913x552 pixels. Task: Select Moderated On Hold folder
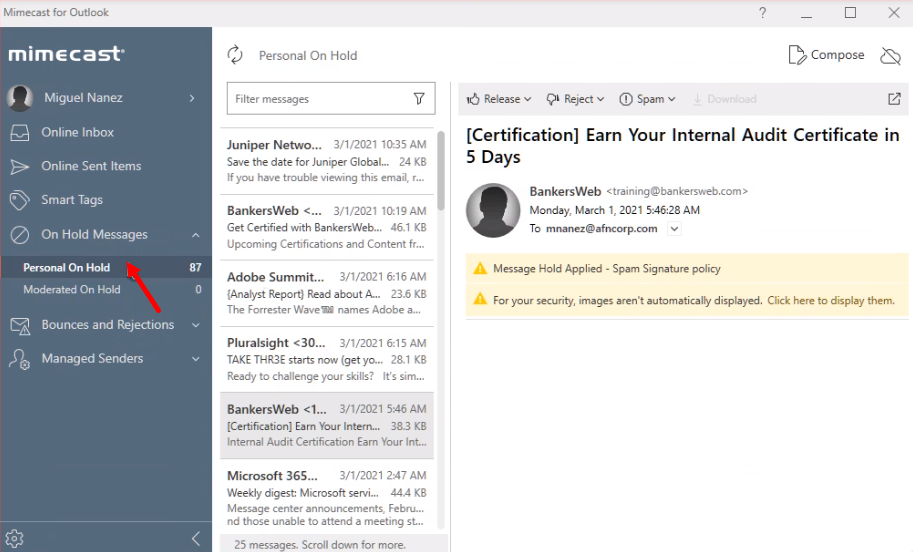[x=106, y=289]
